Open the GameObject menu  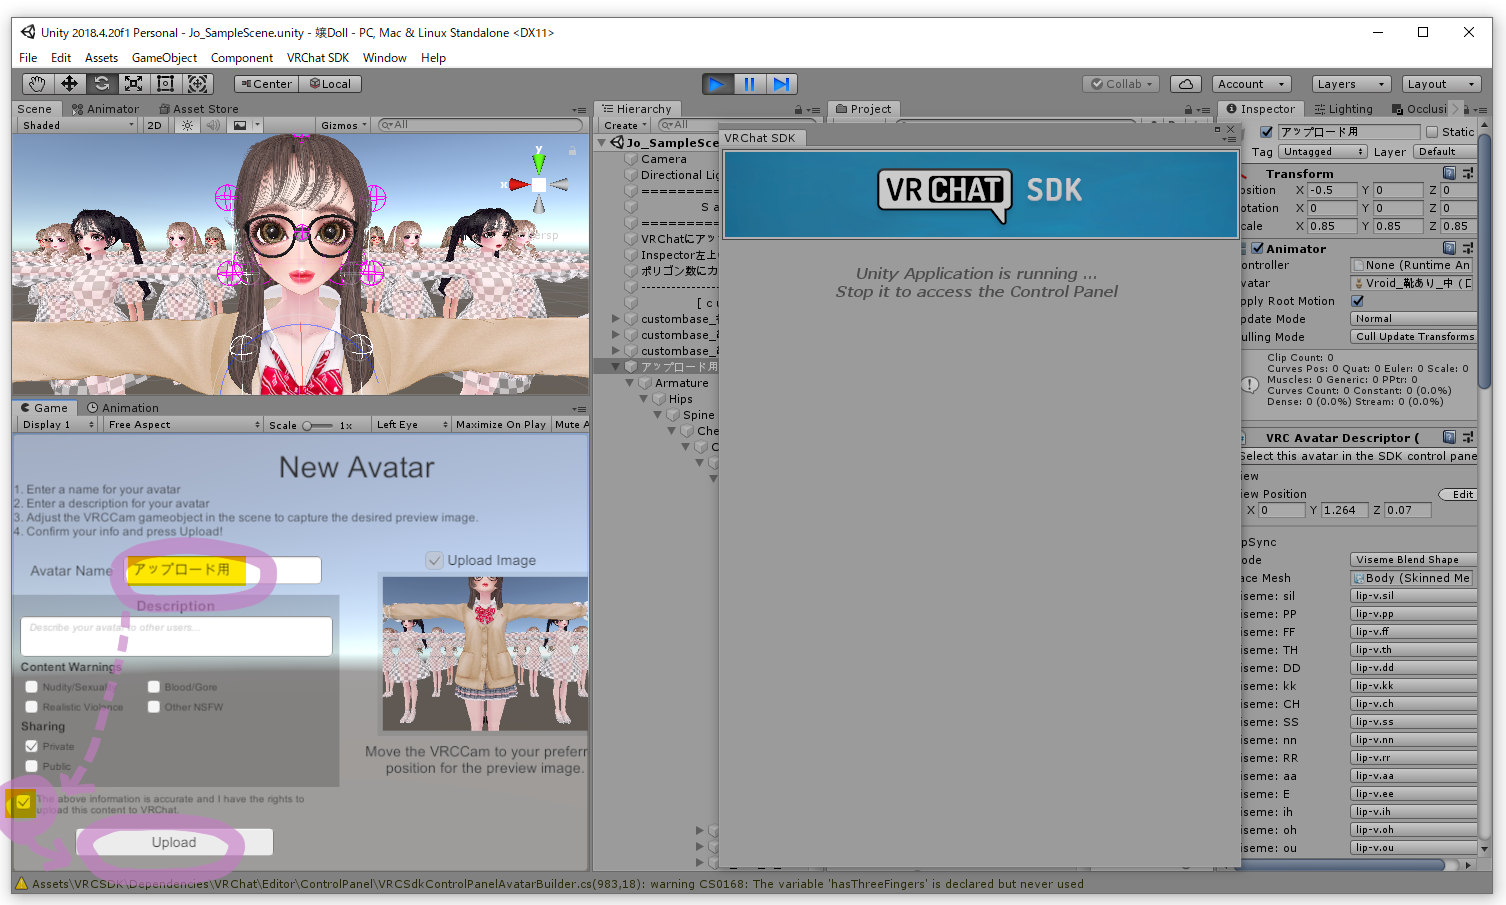(164, 58)
